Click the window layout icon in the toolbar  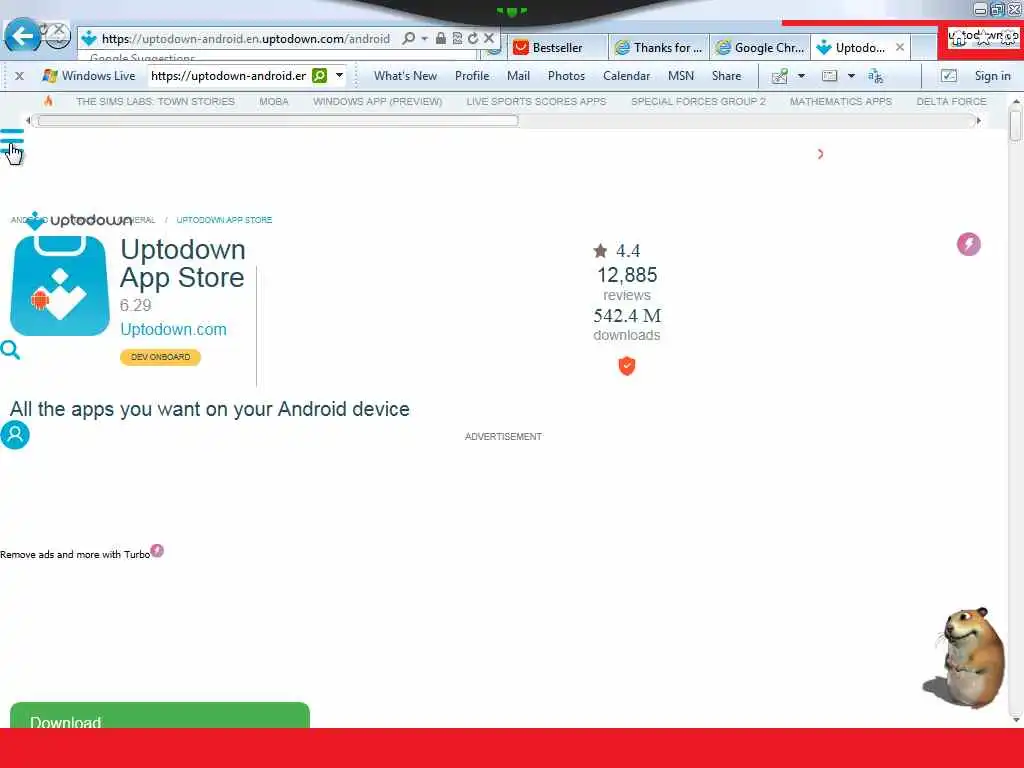[829, 76]
